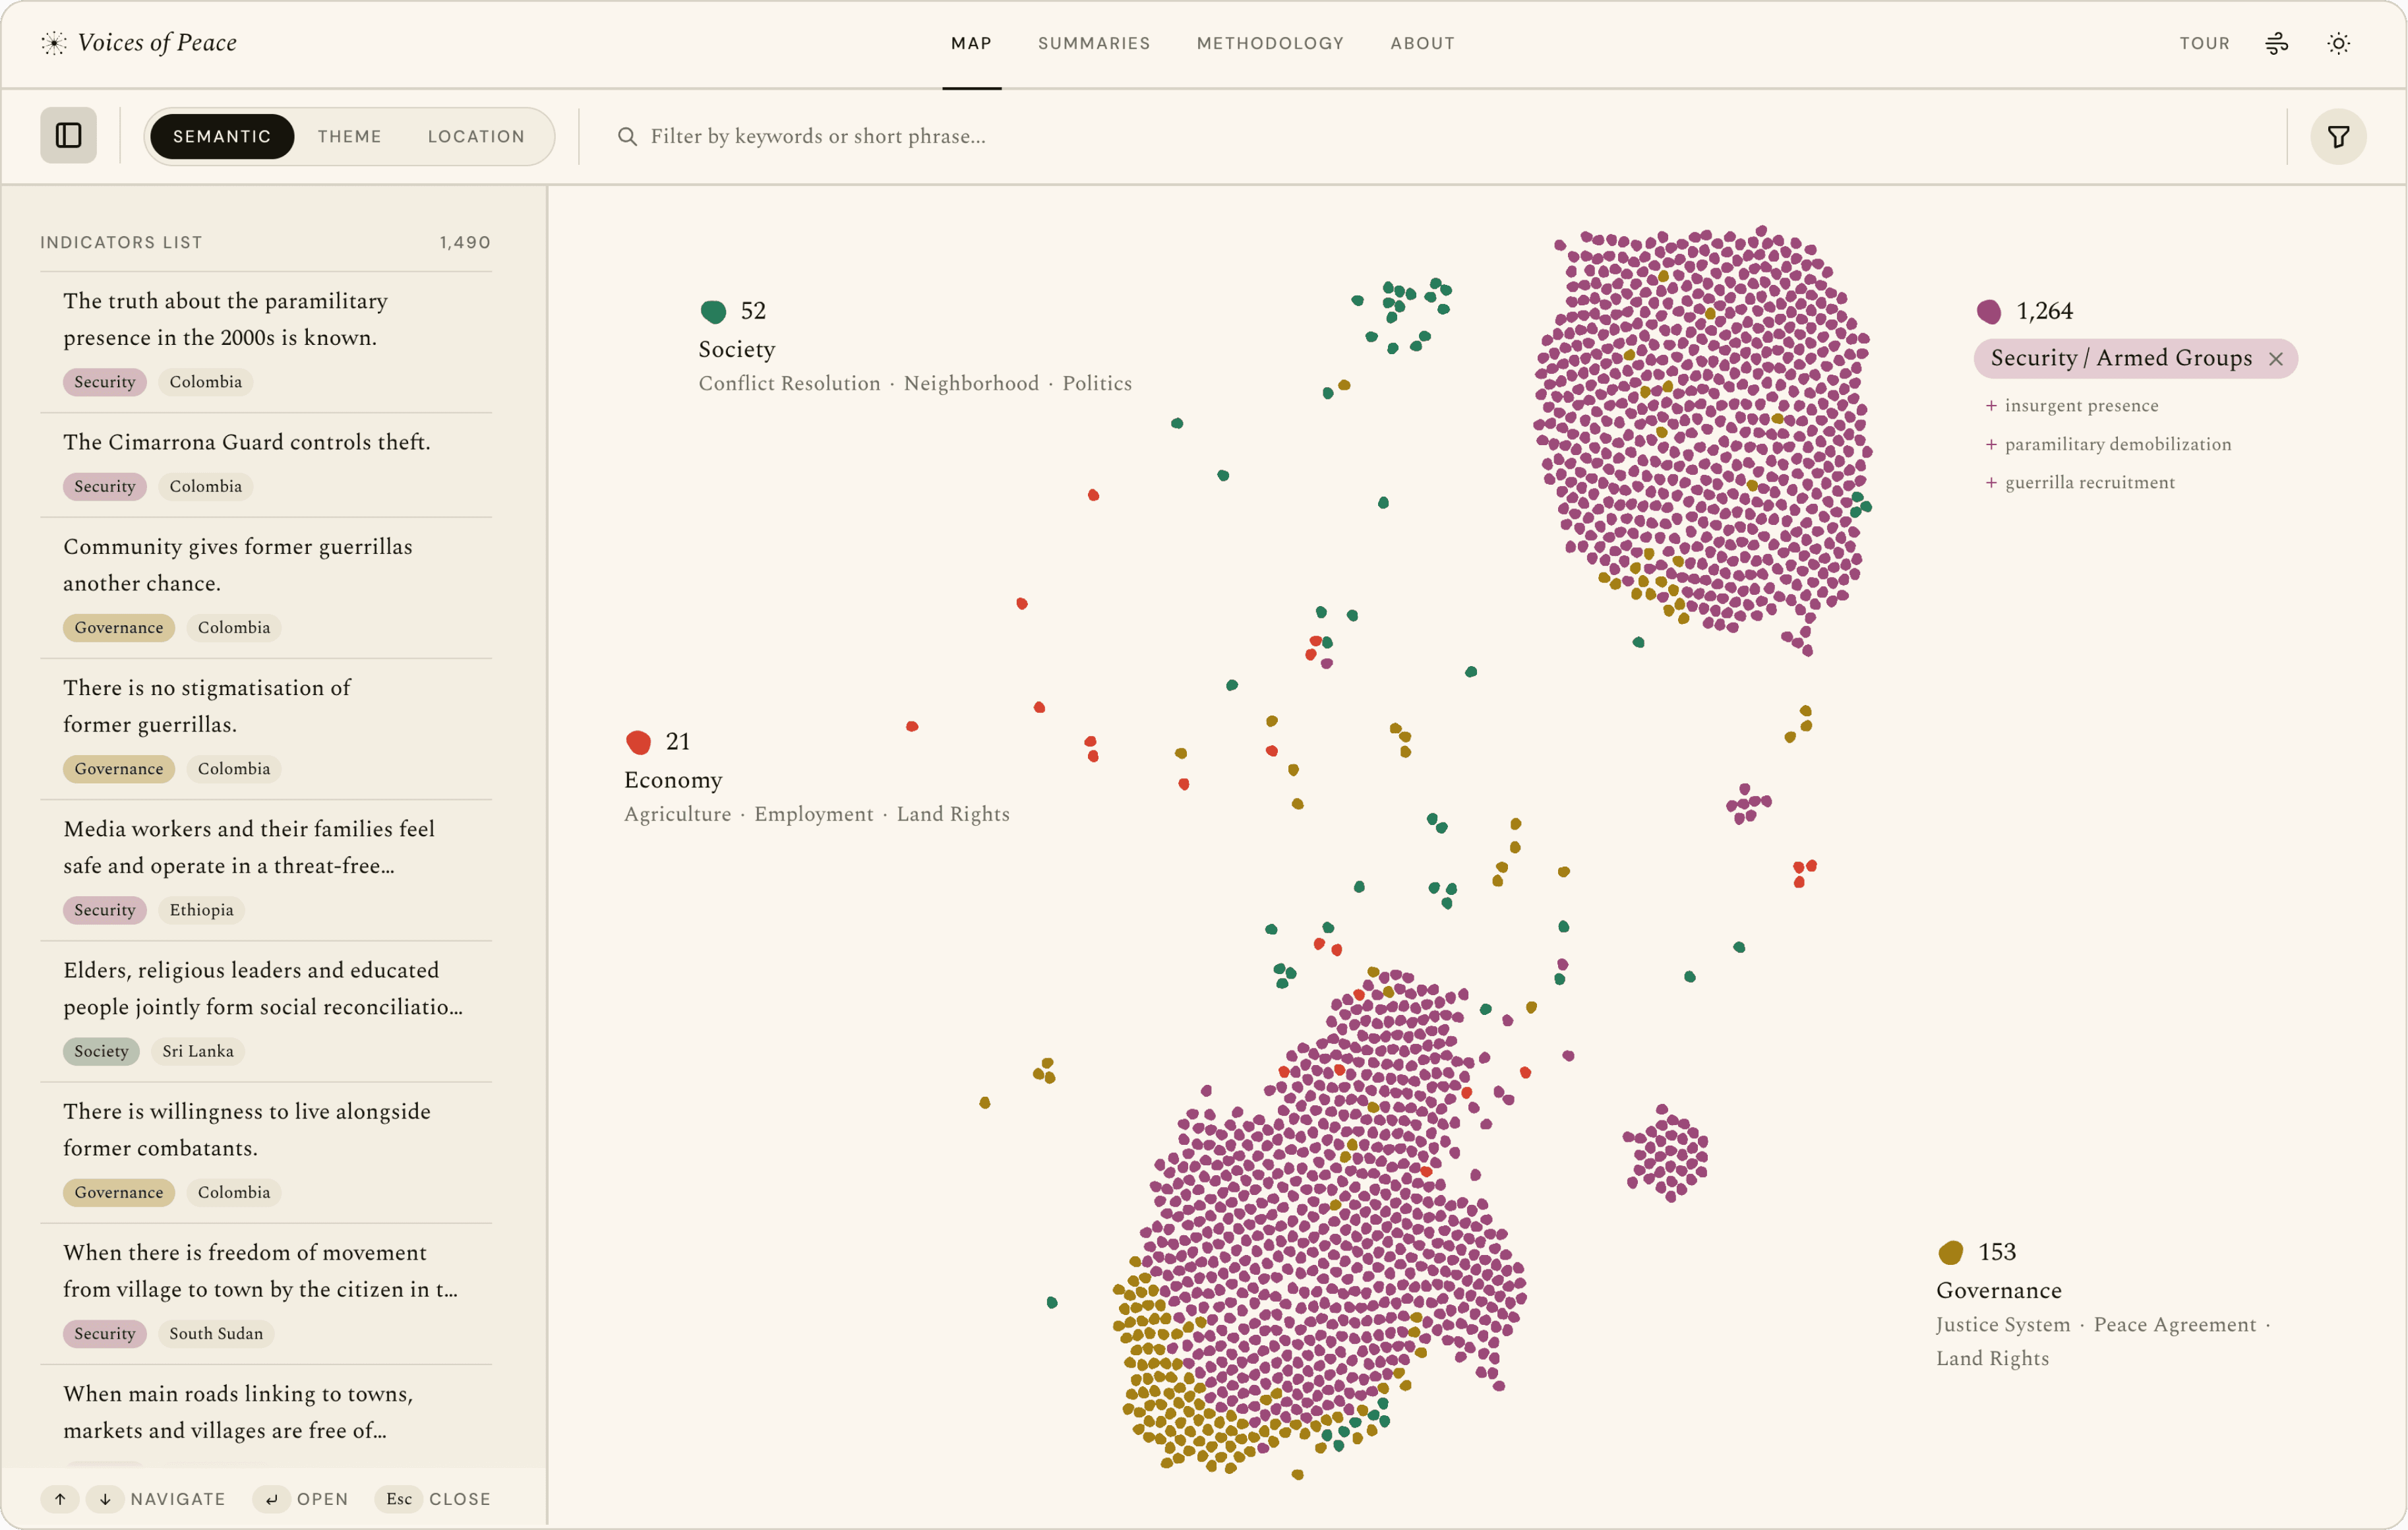
Task: Switch to Theme view mode
Action: 350,136
